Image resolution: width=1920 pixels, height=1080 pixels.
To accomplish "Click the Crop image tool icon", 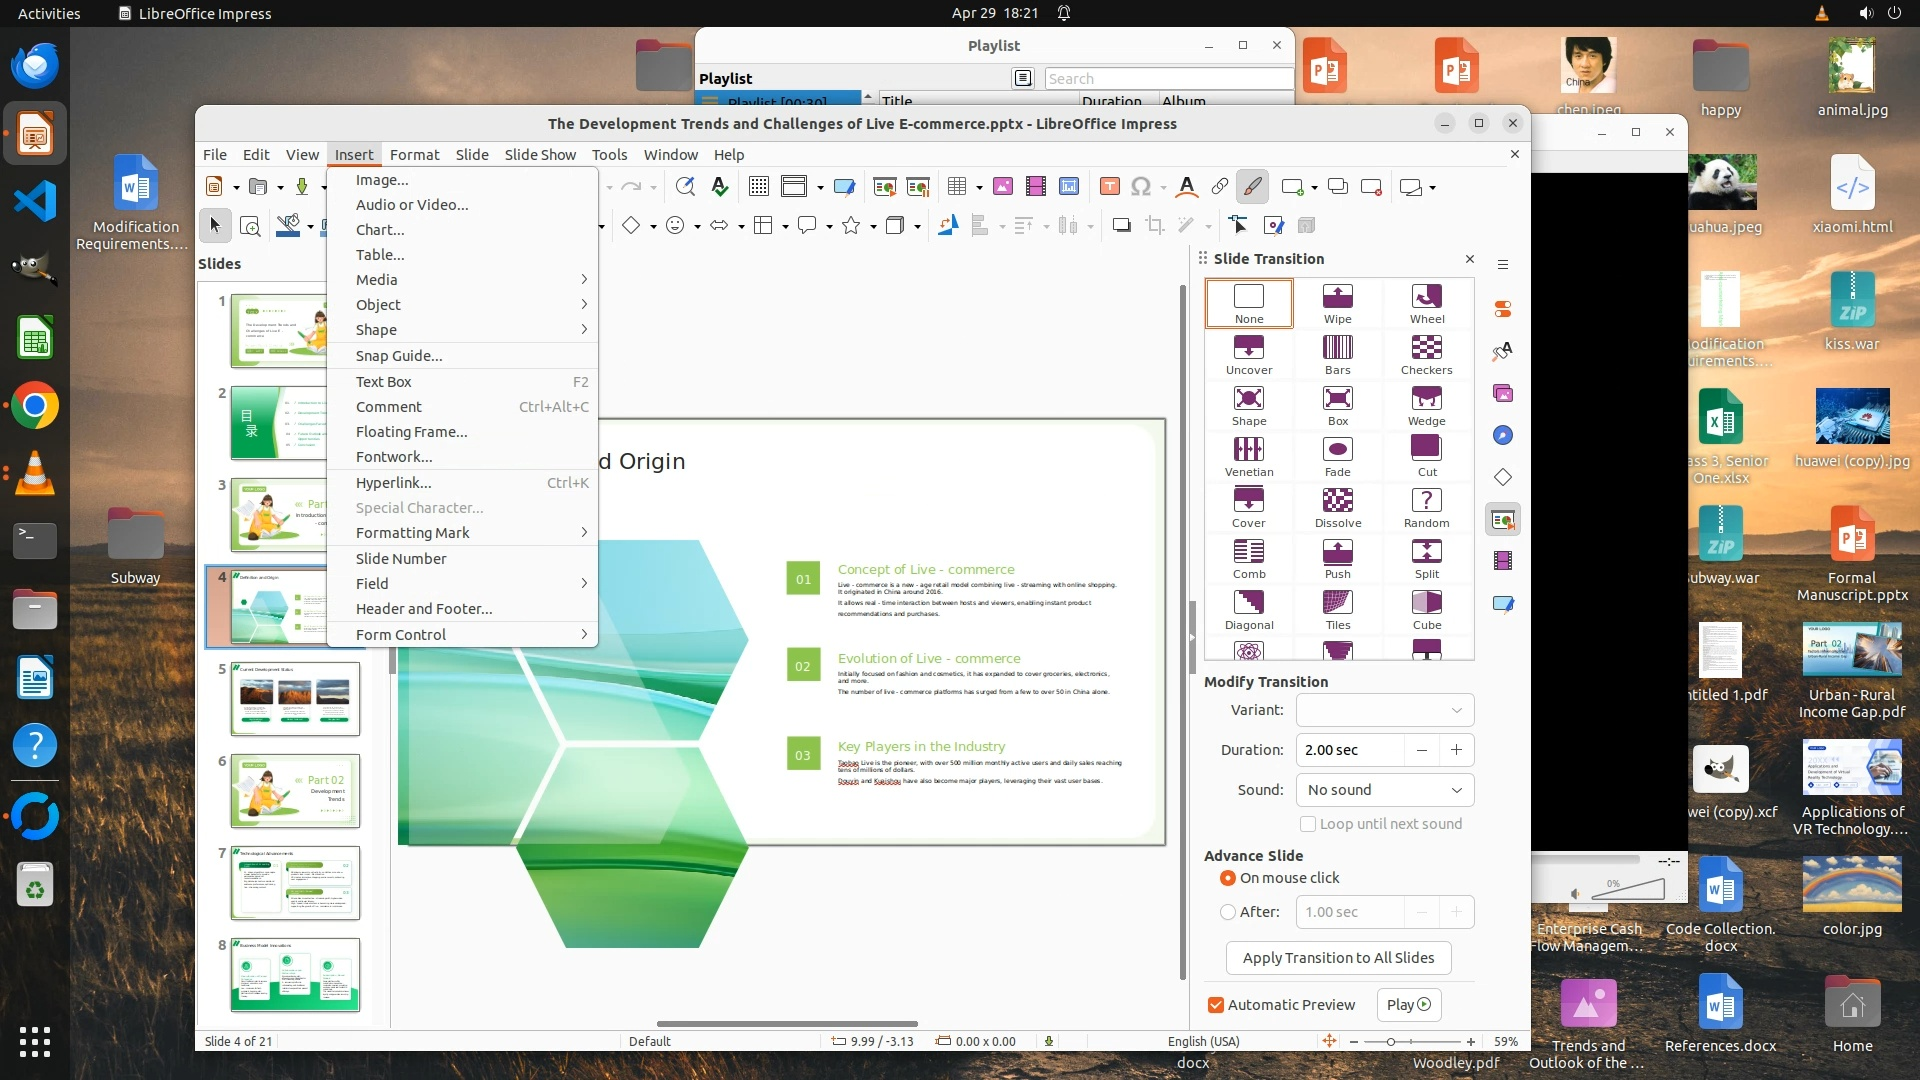I will tap(1155, 226).
